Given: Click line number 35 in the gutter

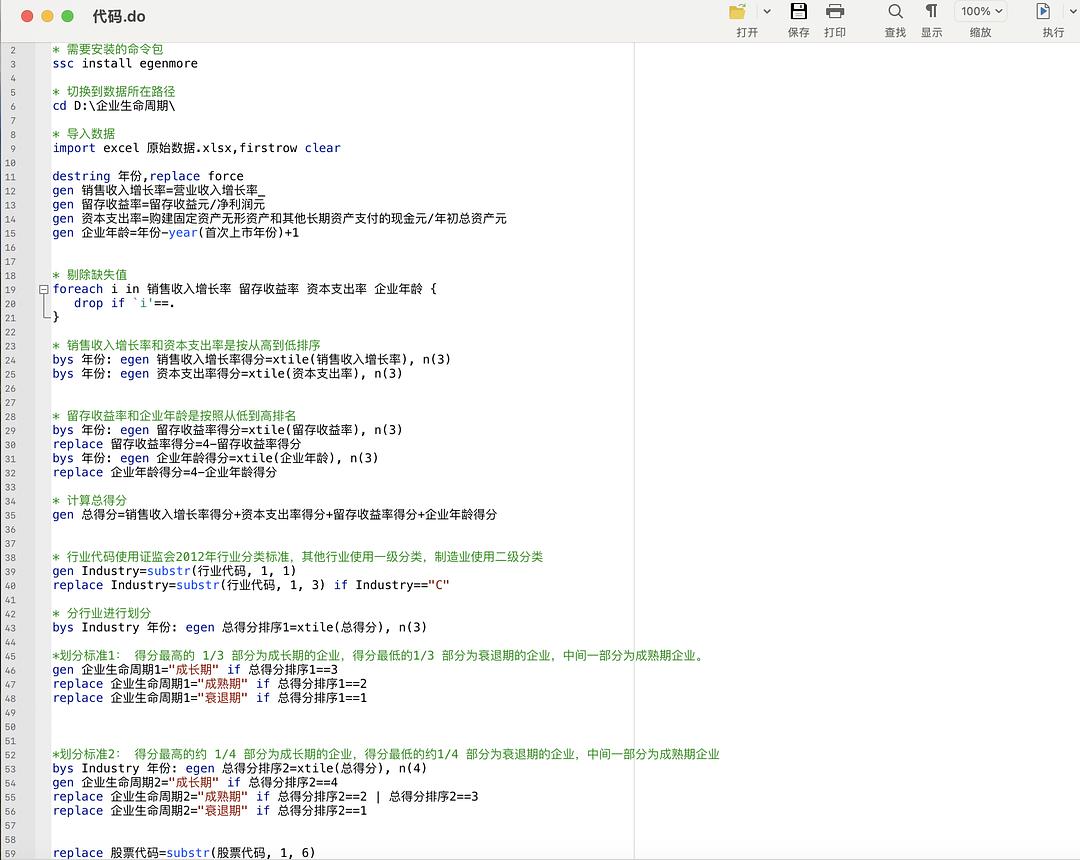Looking at the screenshot, I should (x=10, y=515).
